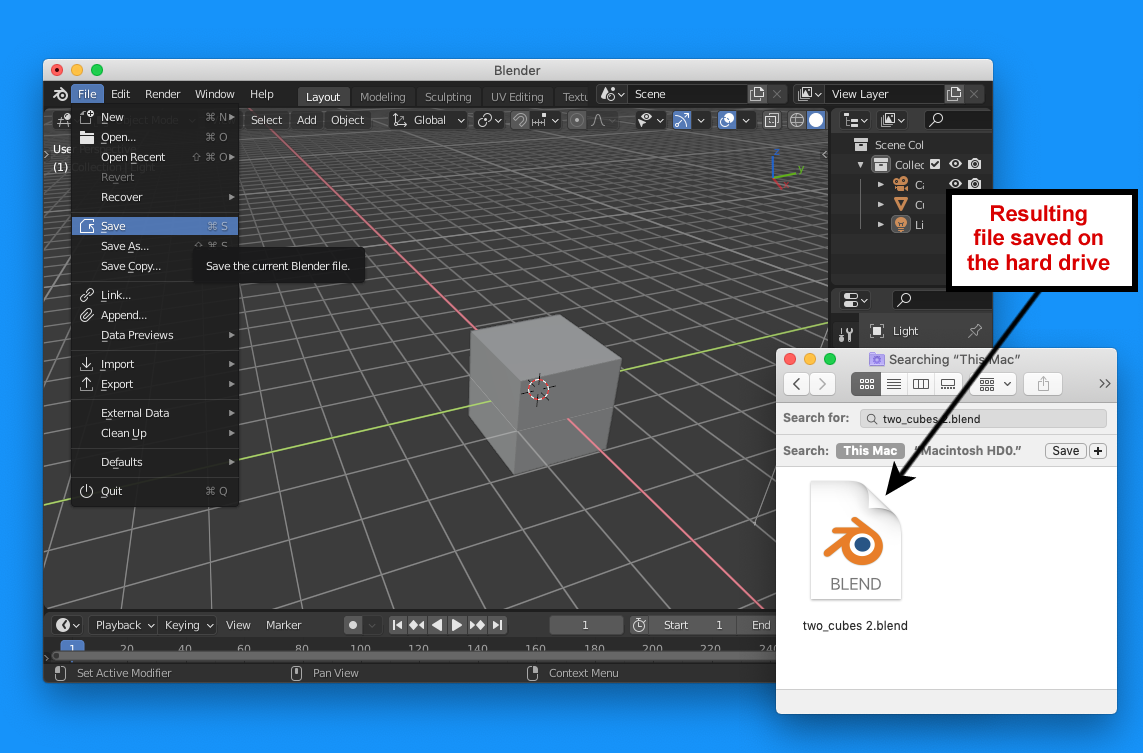Click the Blender logo menu icon
The width and height of the screenshot is (1143, 753).
[61, 94]
